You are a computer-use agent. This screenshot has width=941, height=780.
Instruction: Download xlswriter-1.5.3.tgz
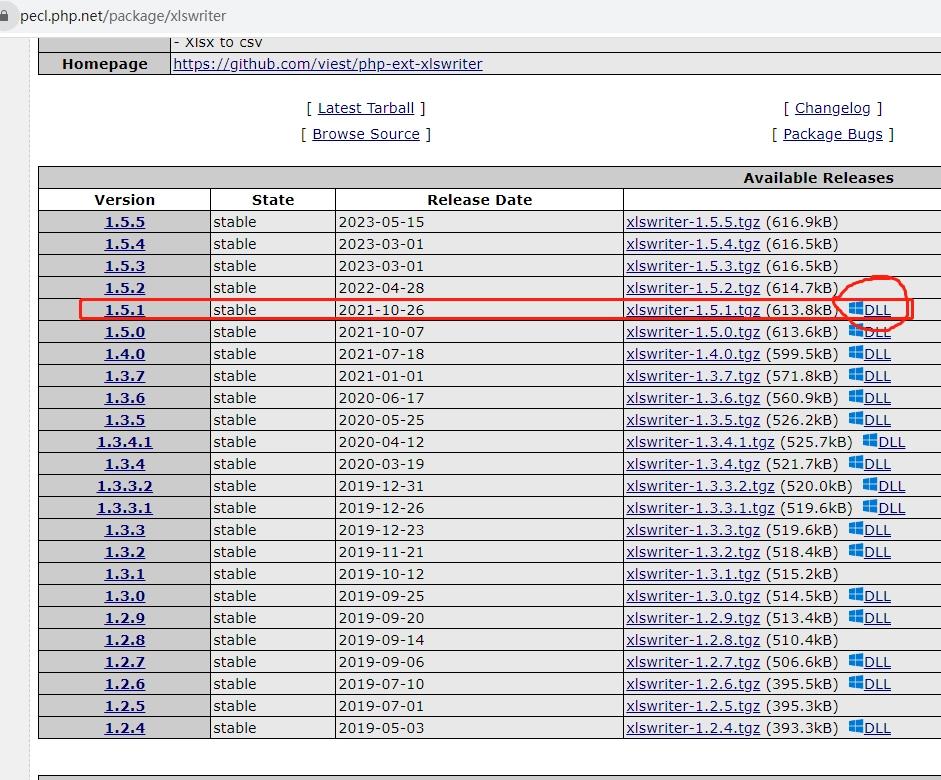point(693,266)
